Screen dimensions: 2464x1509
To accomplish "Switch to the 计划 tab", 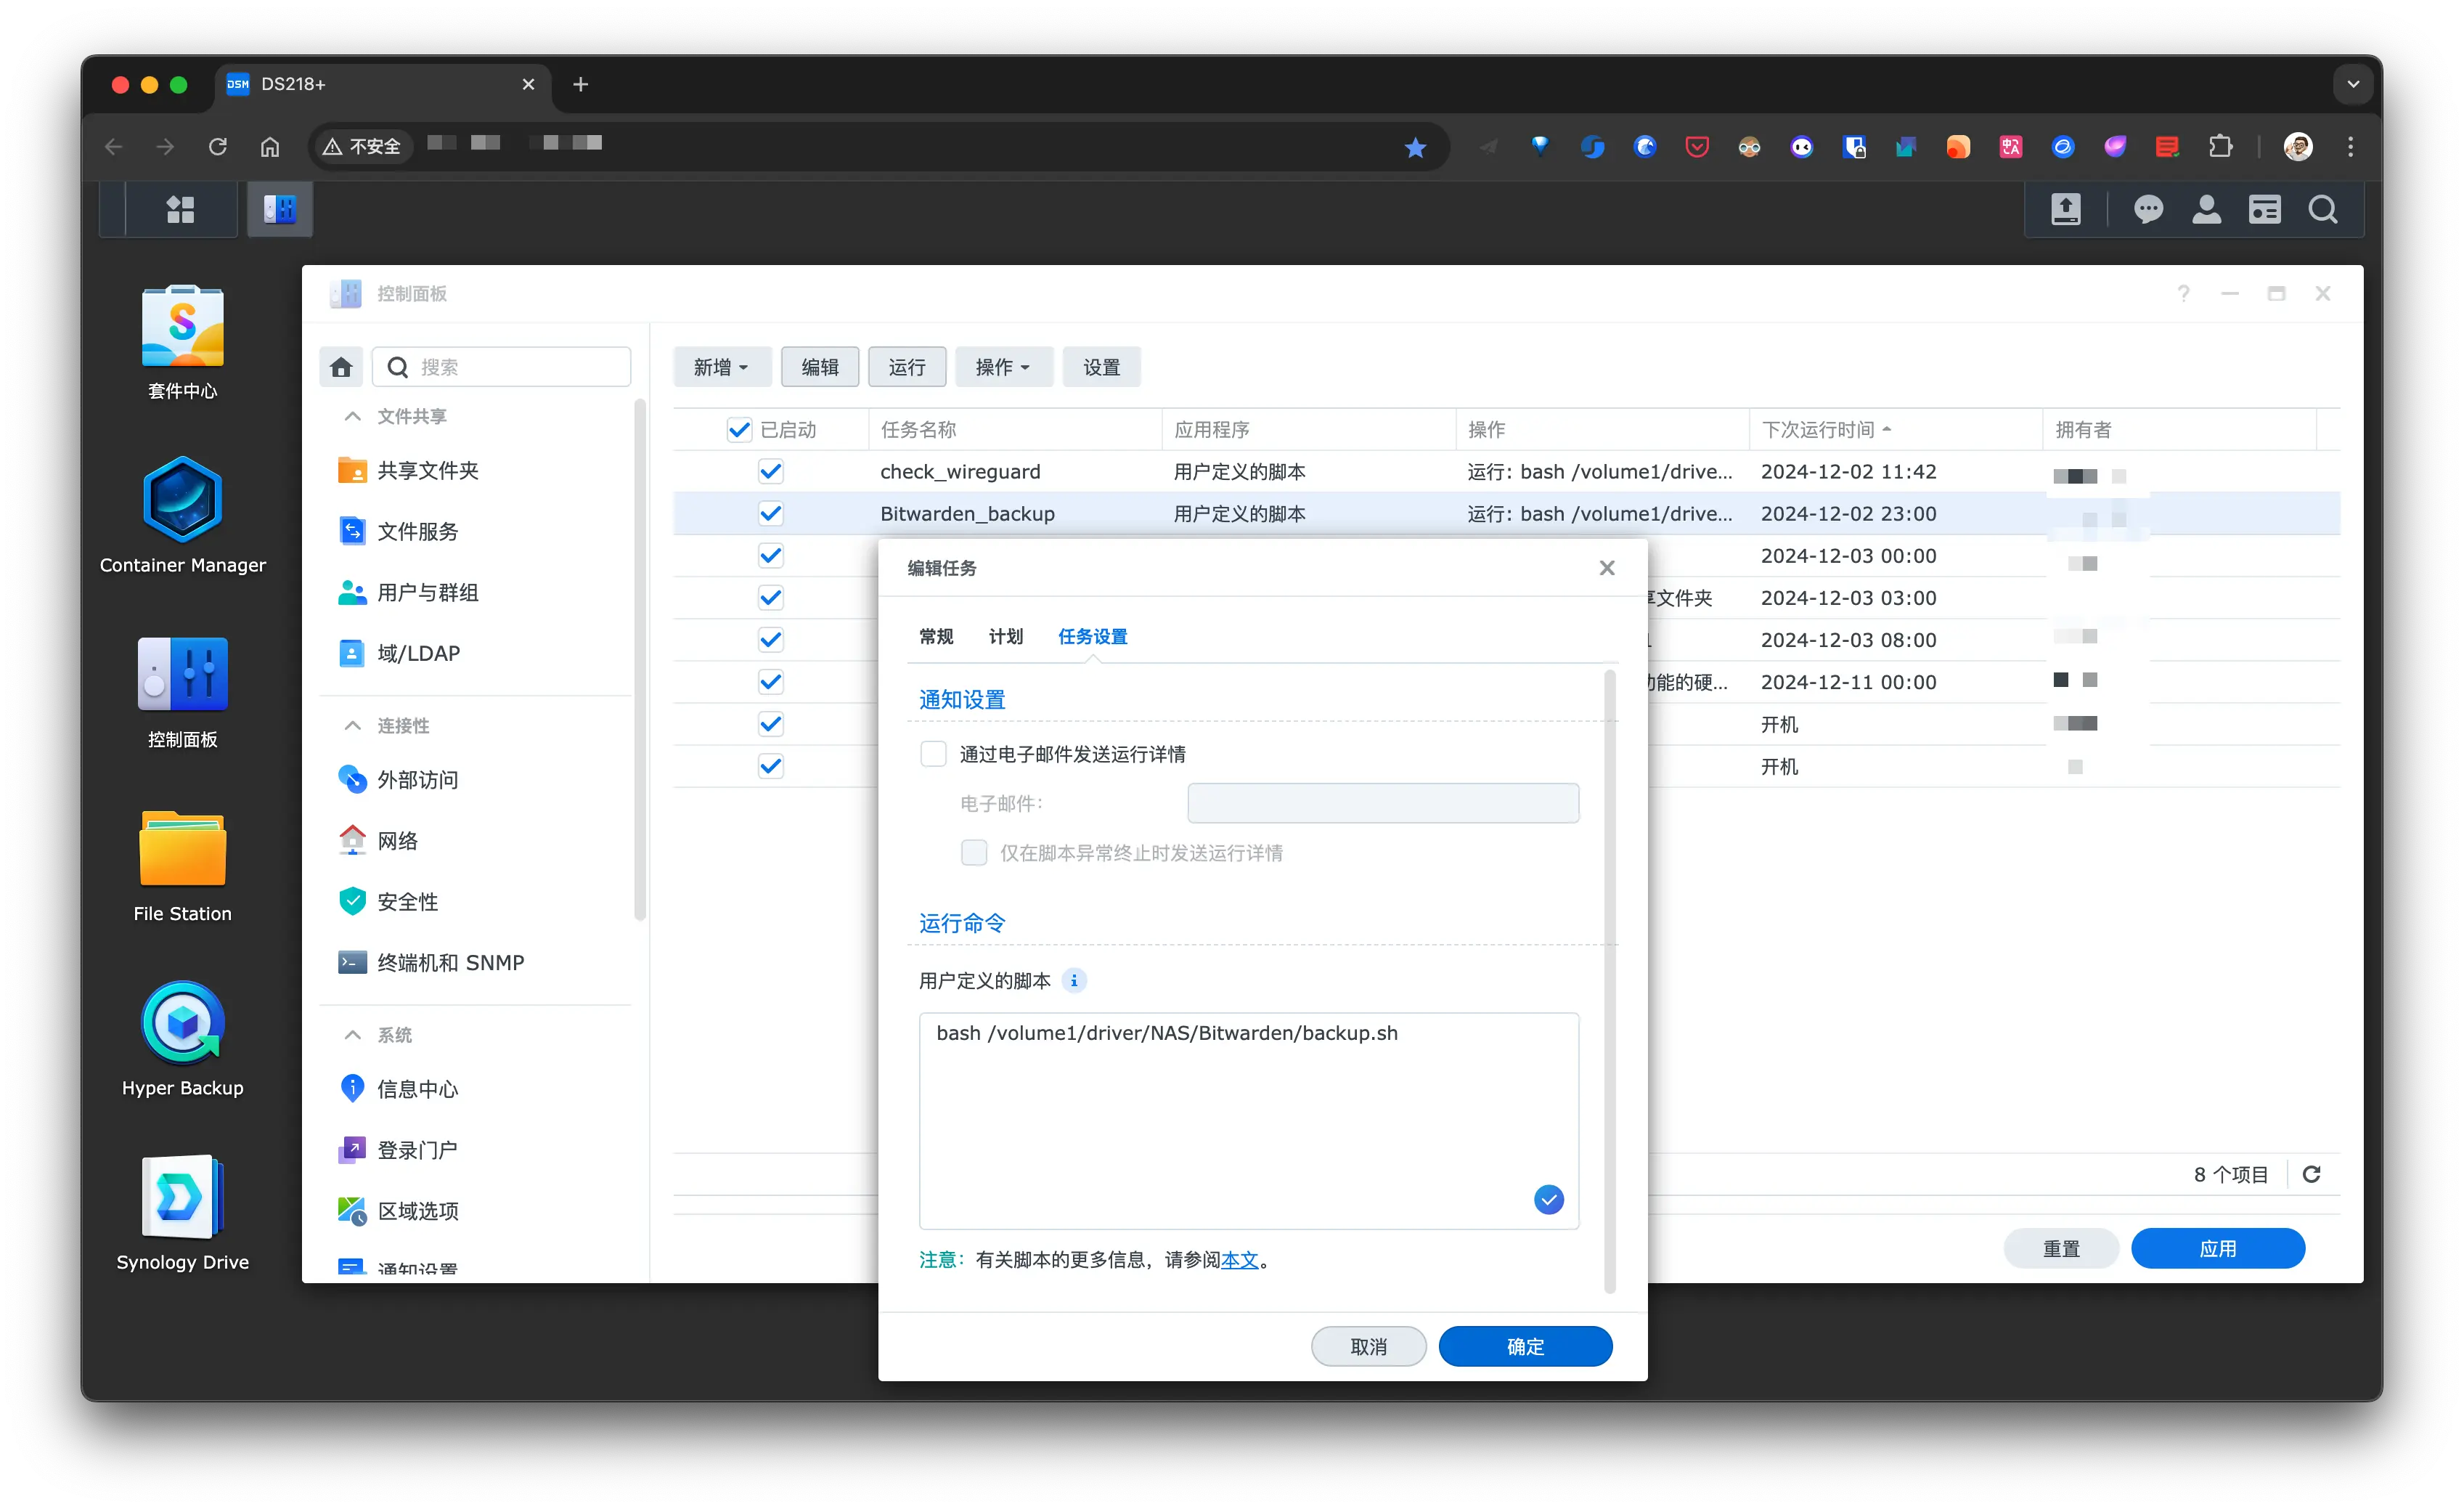I will click(x=1005, y=636).
